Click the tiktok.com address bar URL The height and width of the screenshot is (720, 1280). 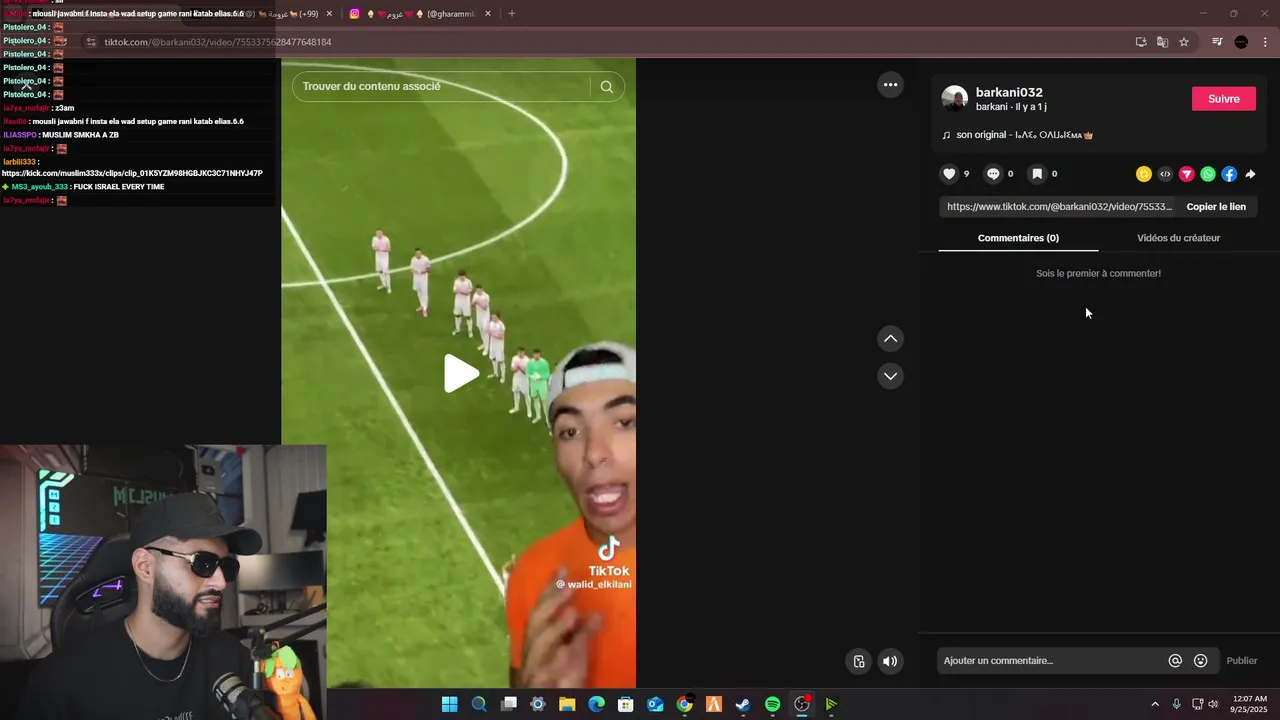pos(218,42)
